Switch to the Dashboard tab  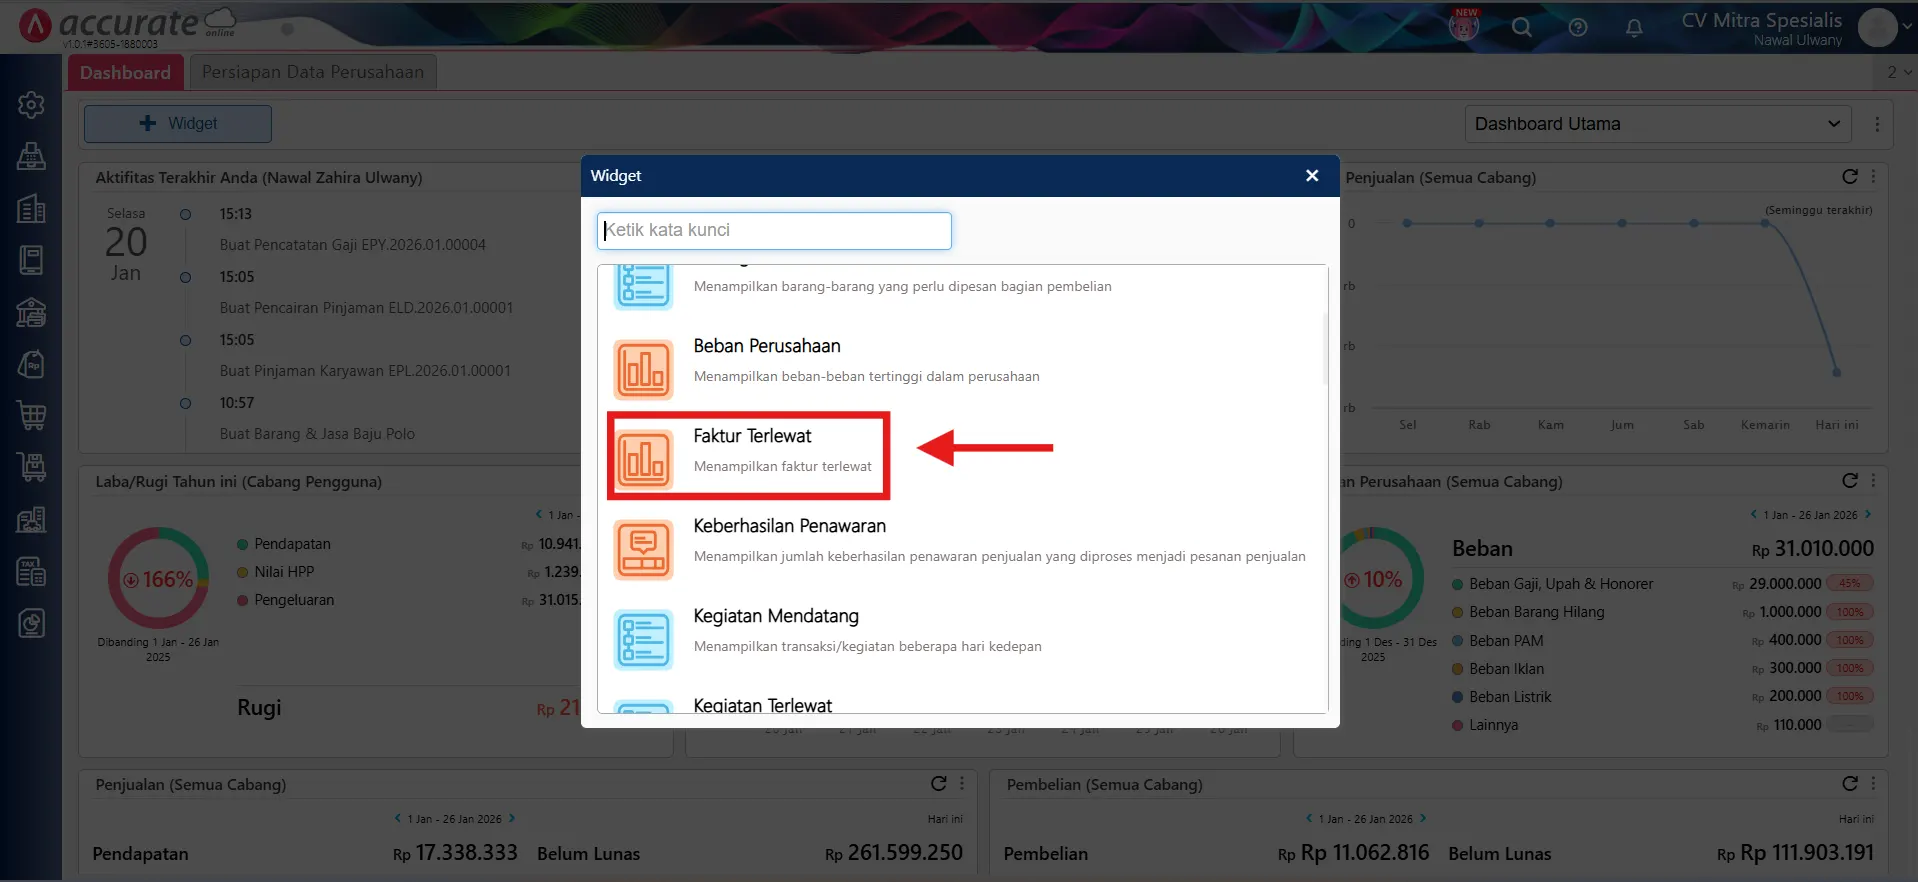pos(125,72)
